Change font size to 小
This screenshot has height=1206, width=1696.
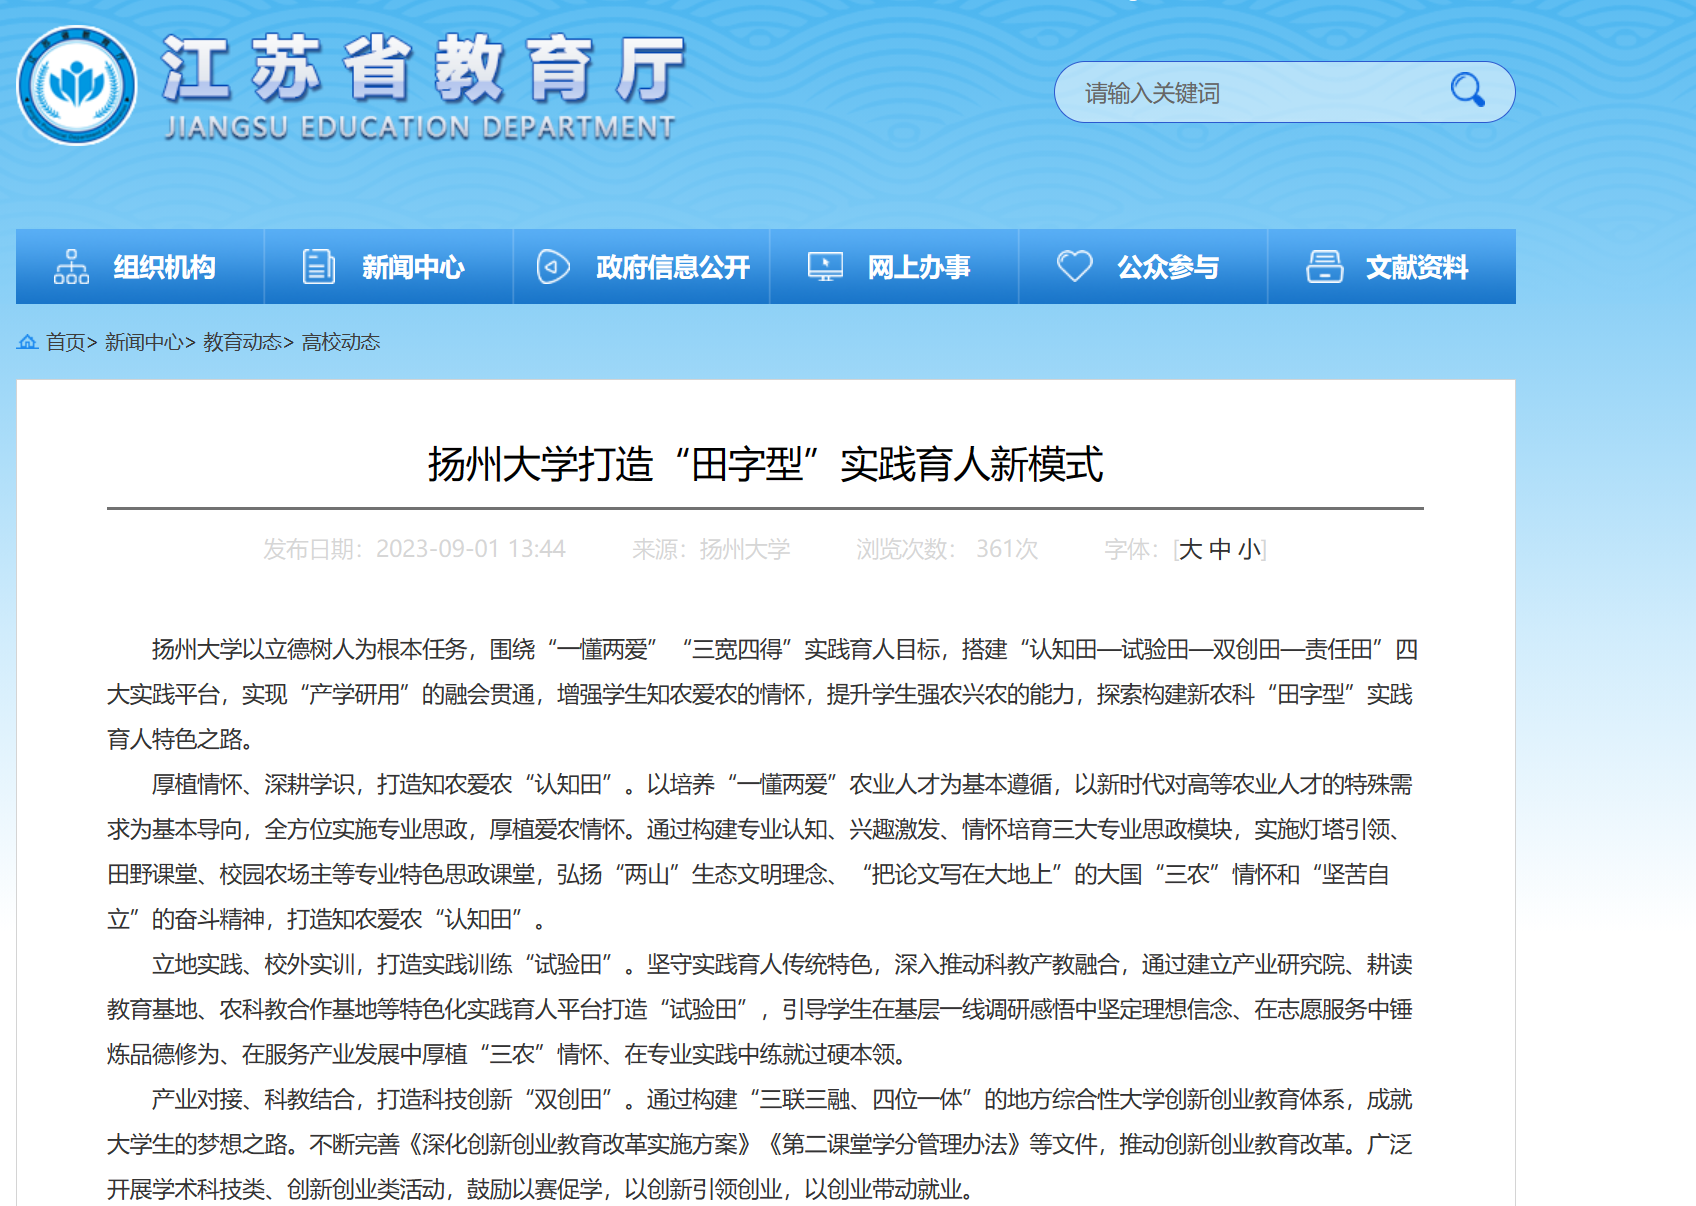coord(1249,550)
